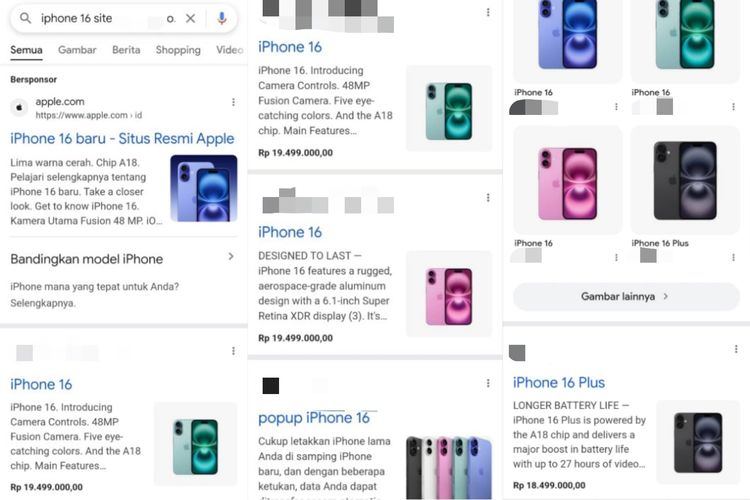Expand Bandingkan model iPhone chevron
The width and height of the screenshot is (750, 500).
pyautogui.click(x=231, y=256)
